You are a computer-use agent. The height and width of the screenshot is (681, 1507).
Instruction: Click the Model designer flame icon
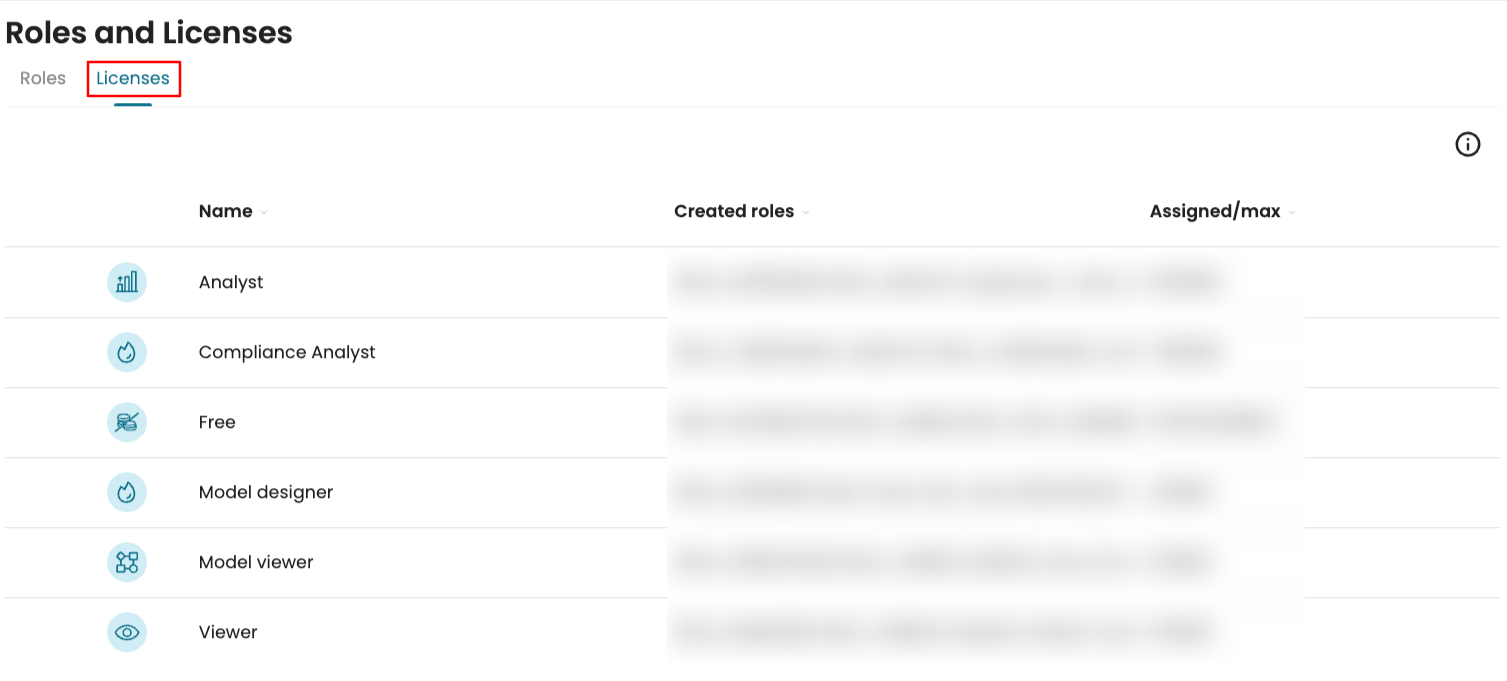pyautogui.click(x=127, y=492)
